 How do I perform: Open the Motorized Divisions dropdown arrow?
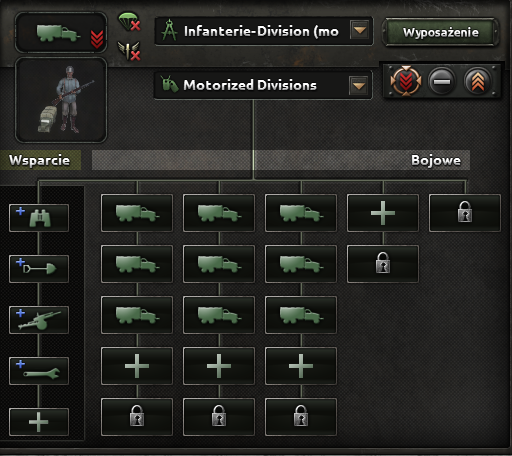(x=359, y=85)
